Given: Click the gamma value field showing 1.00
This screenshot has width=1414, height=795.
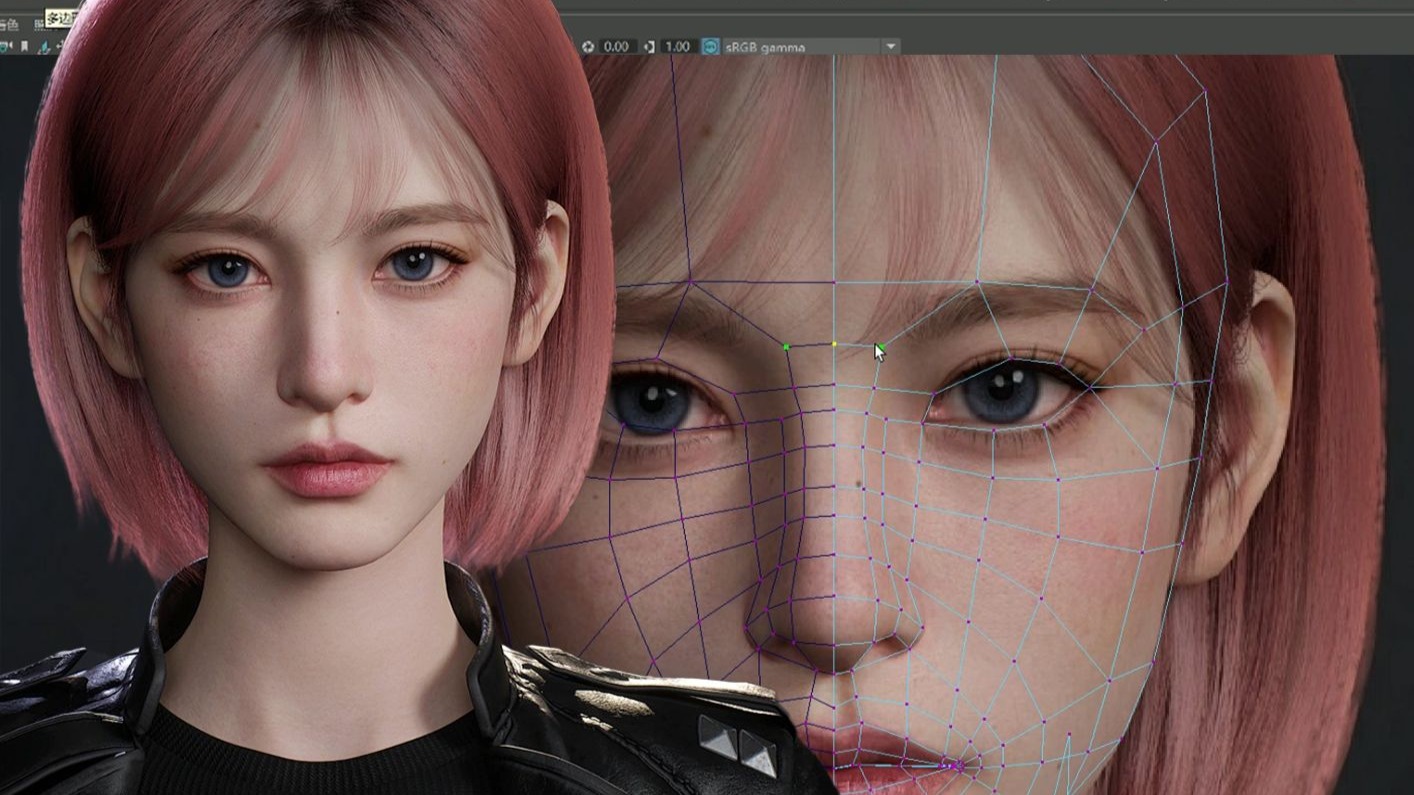Looking at the screenshot, I should coord(678,47).
